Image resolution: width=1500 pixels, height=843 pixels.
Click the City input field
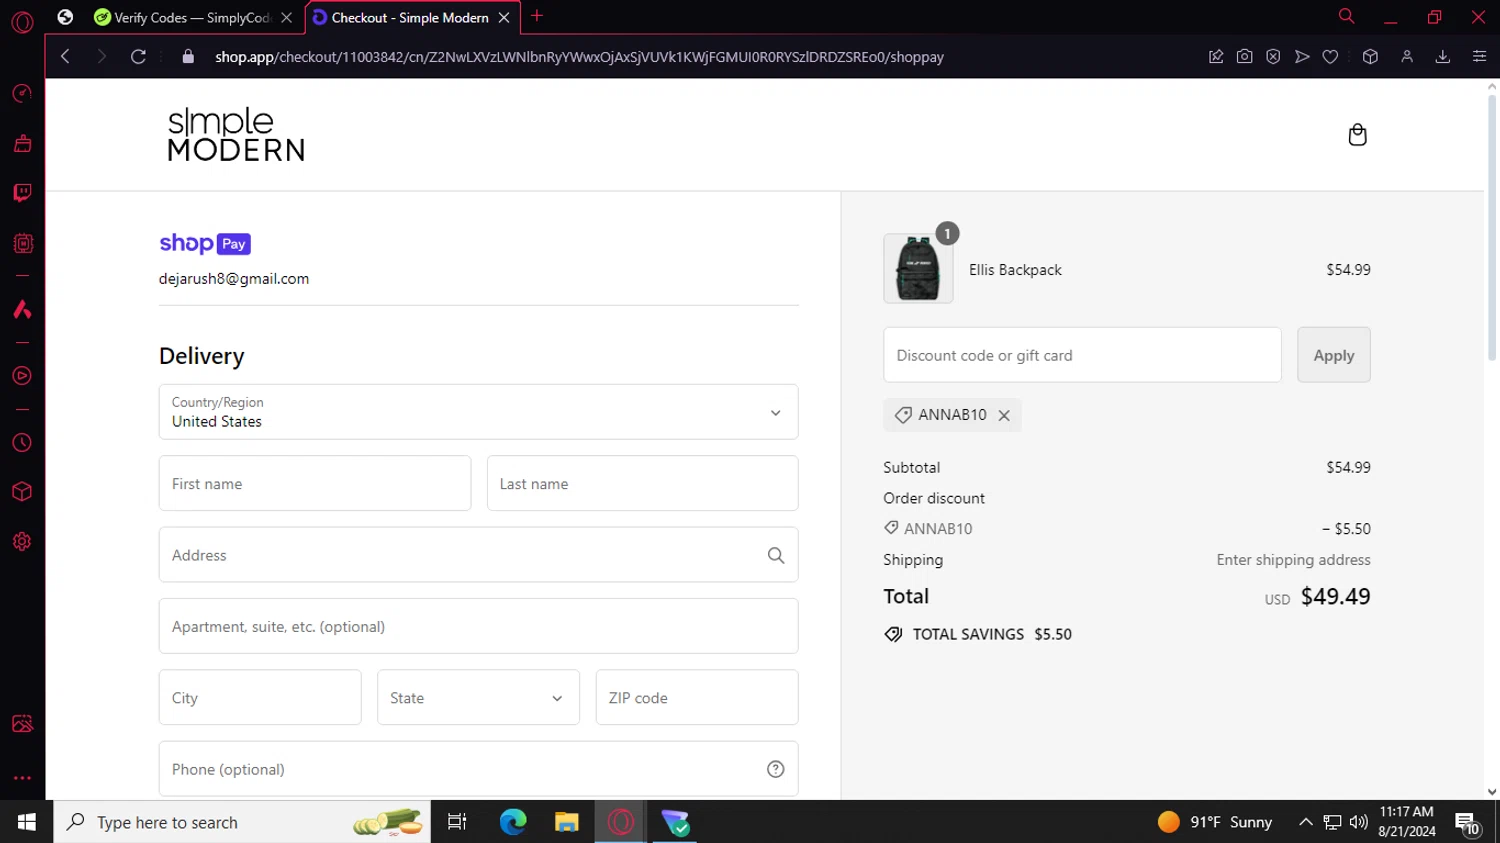[x=260, y=698]
